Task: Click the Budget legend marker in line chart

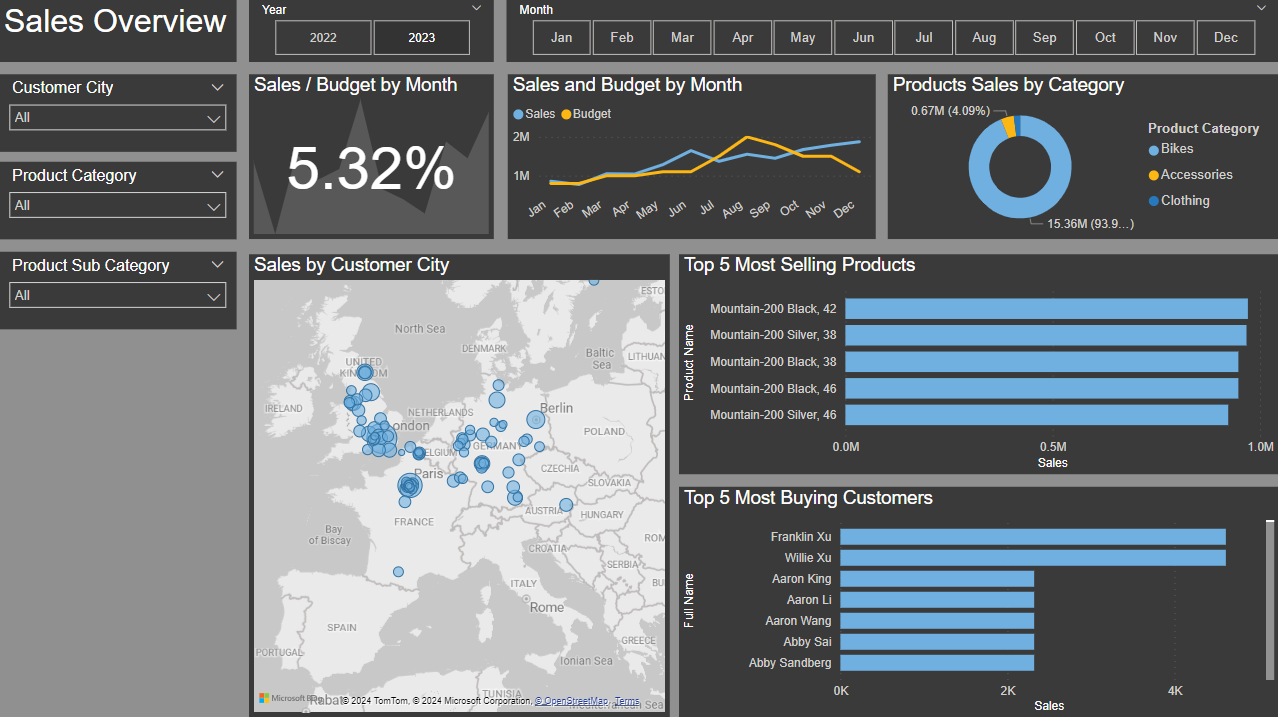Action: [x=566, y=115]
